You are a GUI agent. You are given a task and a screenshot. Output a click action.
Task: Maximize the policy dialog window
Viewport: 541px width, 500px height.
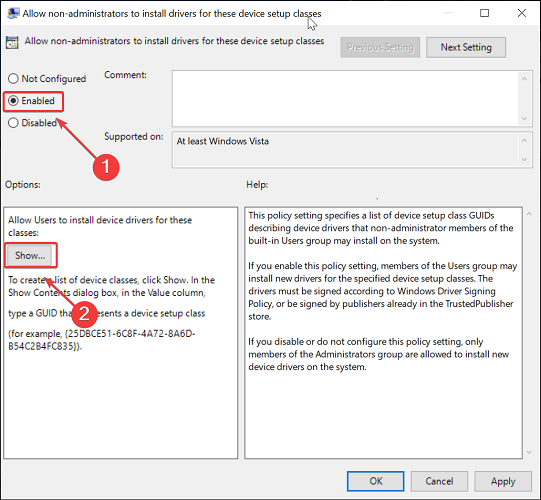point(484,13)
